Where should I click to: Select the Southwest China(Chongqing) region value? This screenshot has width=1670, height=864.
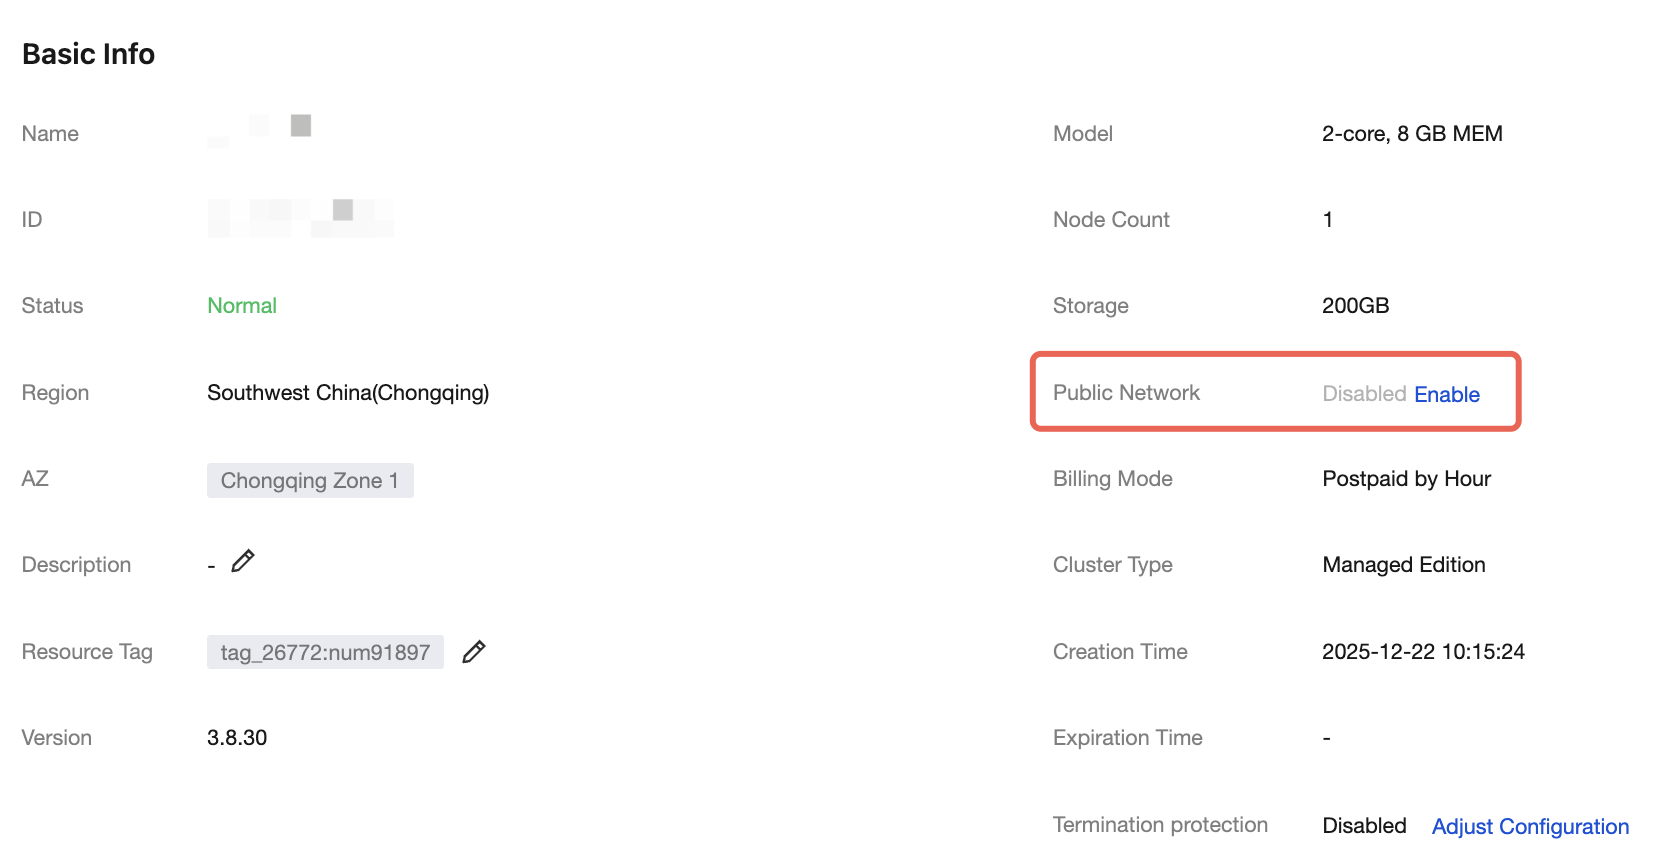coord(348,393)
